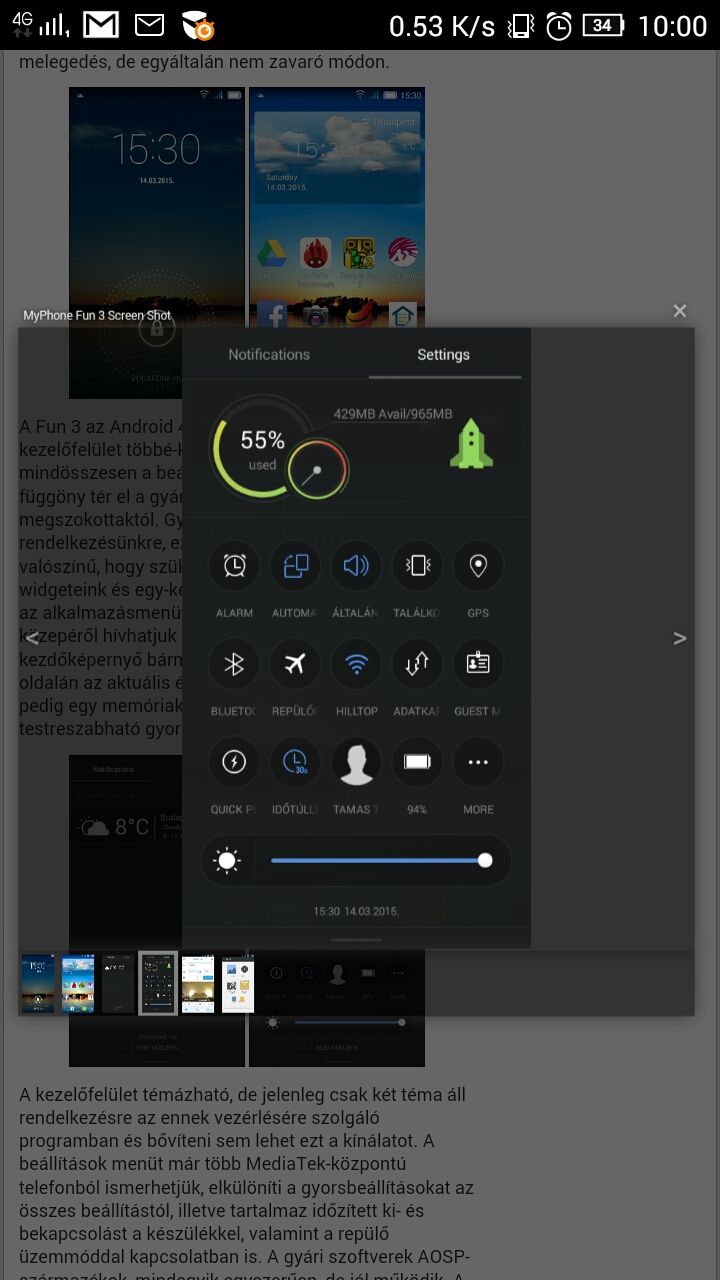The image size is (720, 1280).
Task: Tap the avast-style orange notification icon
Action: point(198,26)
